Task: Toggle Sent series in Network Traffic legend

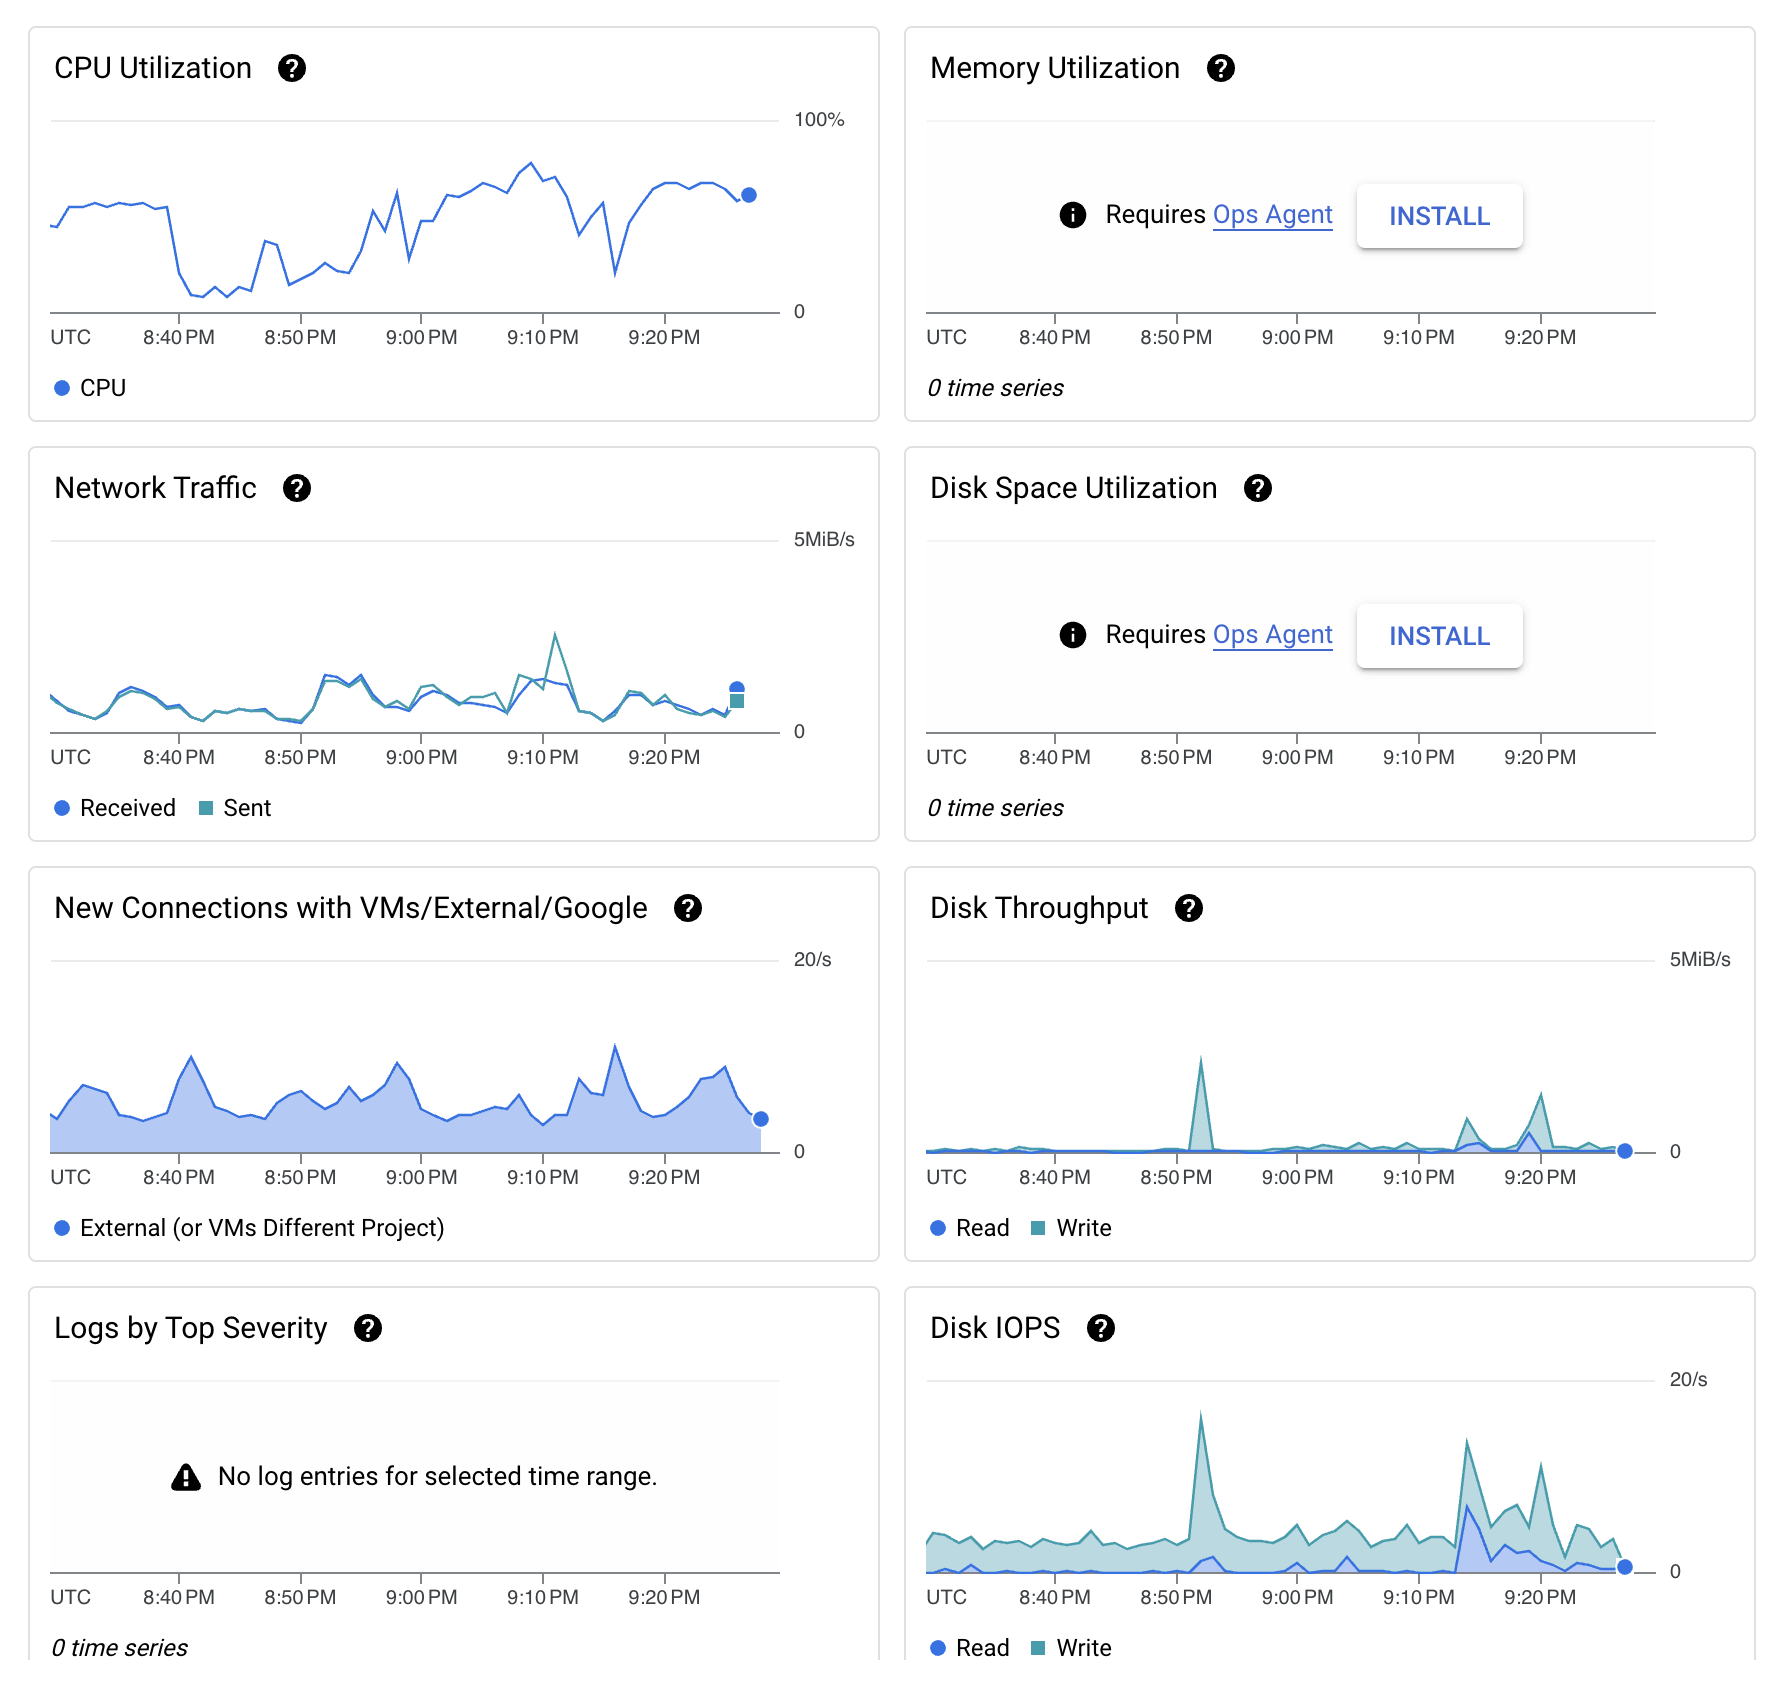Action: (235, 808)
